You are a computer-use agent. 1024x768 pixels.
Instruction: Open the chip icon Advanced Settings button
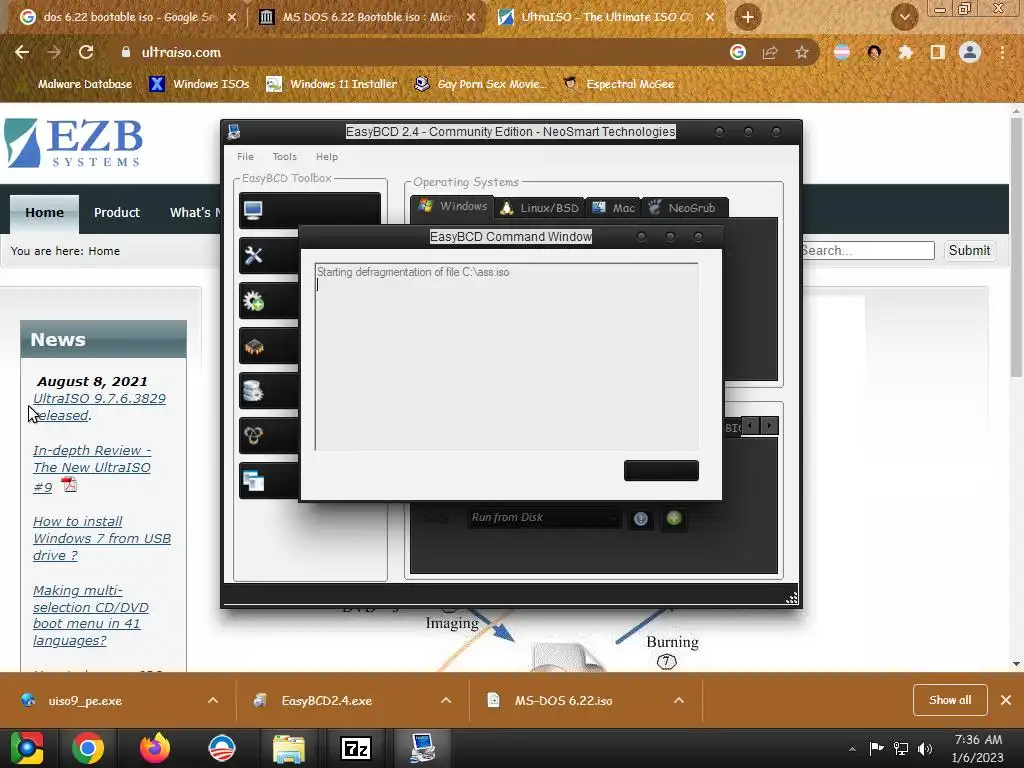point(269,346)
